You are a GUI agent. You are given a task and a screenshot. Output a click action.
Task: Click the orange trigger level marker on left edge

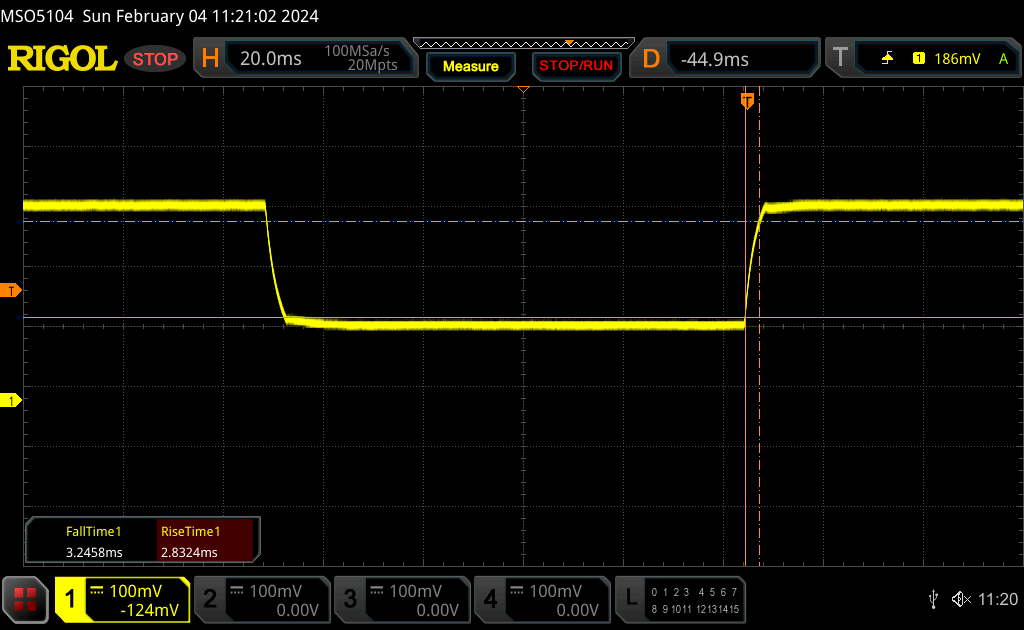[x=11, y=291]
